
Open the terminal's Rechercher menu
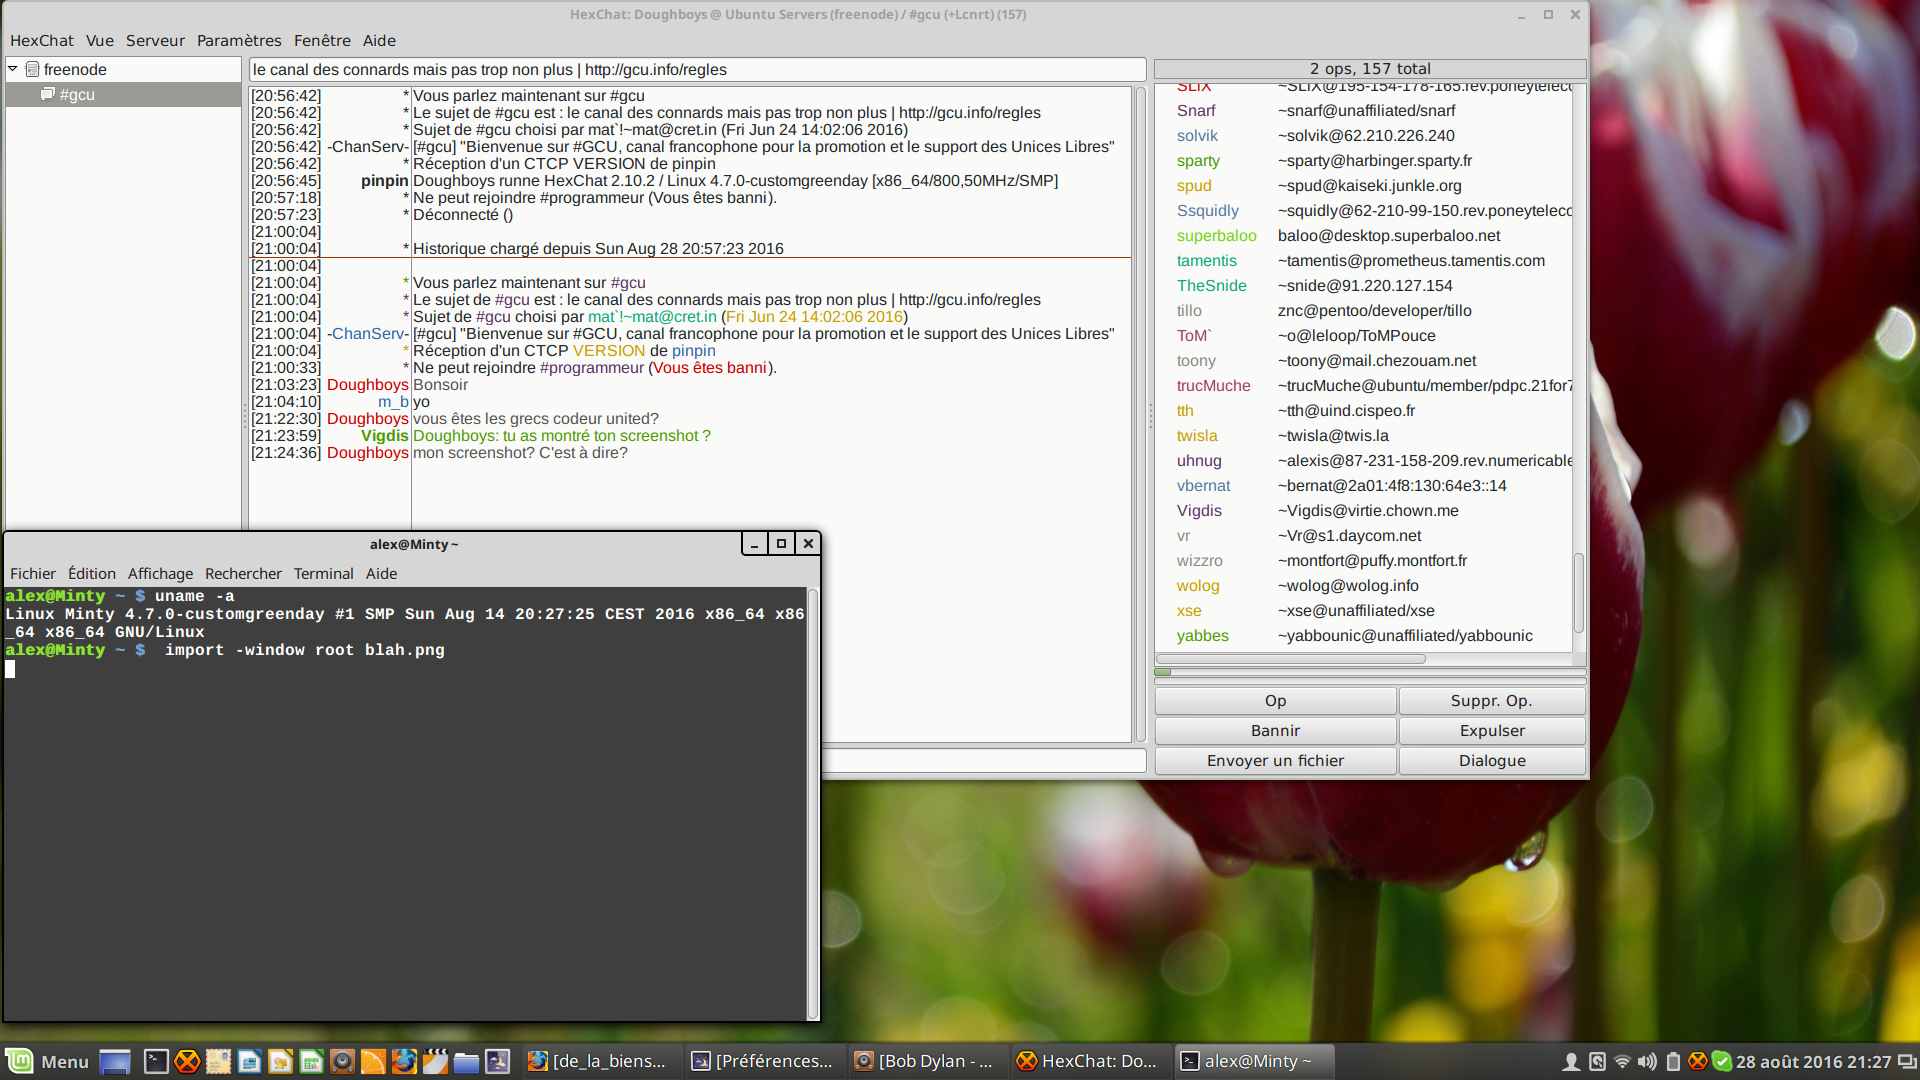coord(243,574)
